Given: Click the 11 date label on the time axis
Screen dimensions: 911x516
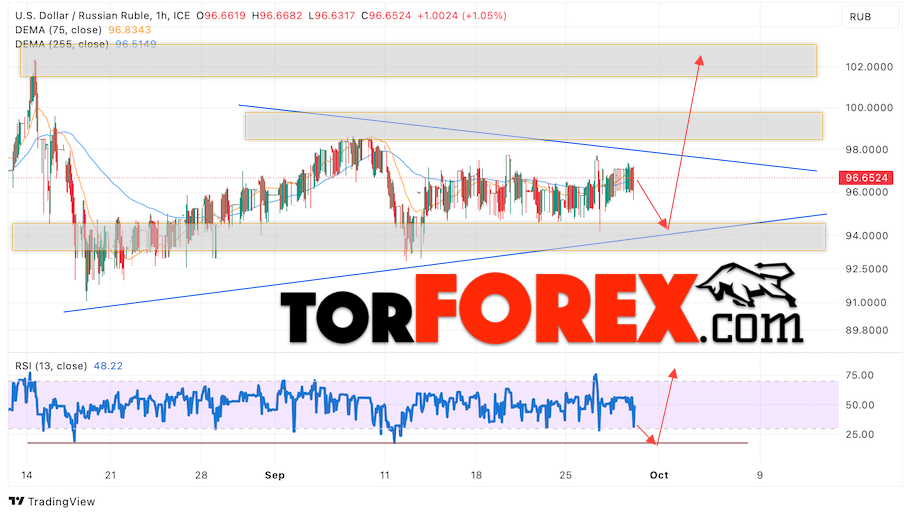Looking at the screenshot, I should (x=384, y=475).
